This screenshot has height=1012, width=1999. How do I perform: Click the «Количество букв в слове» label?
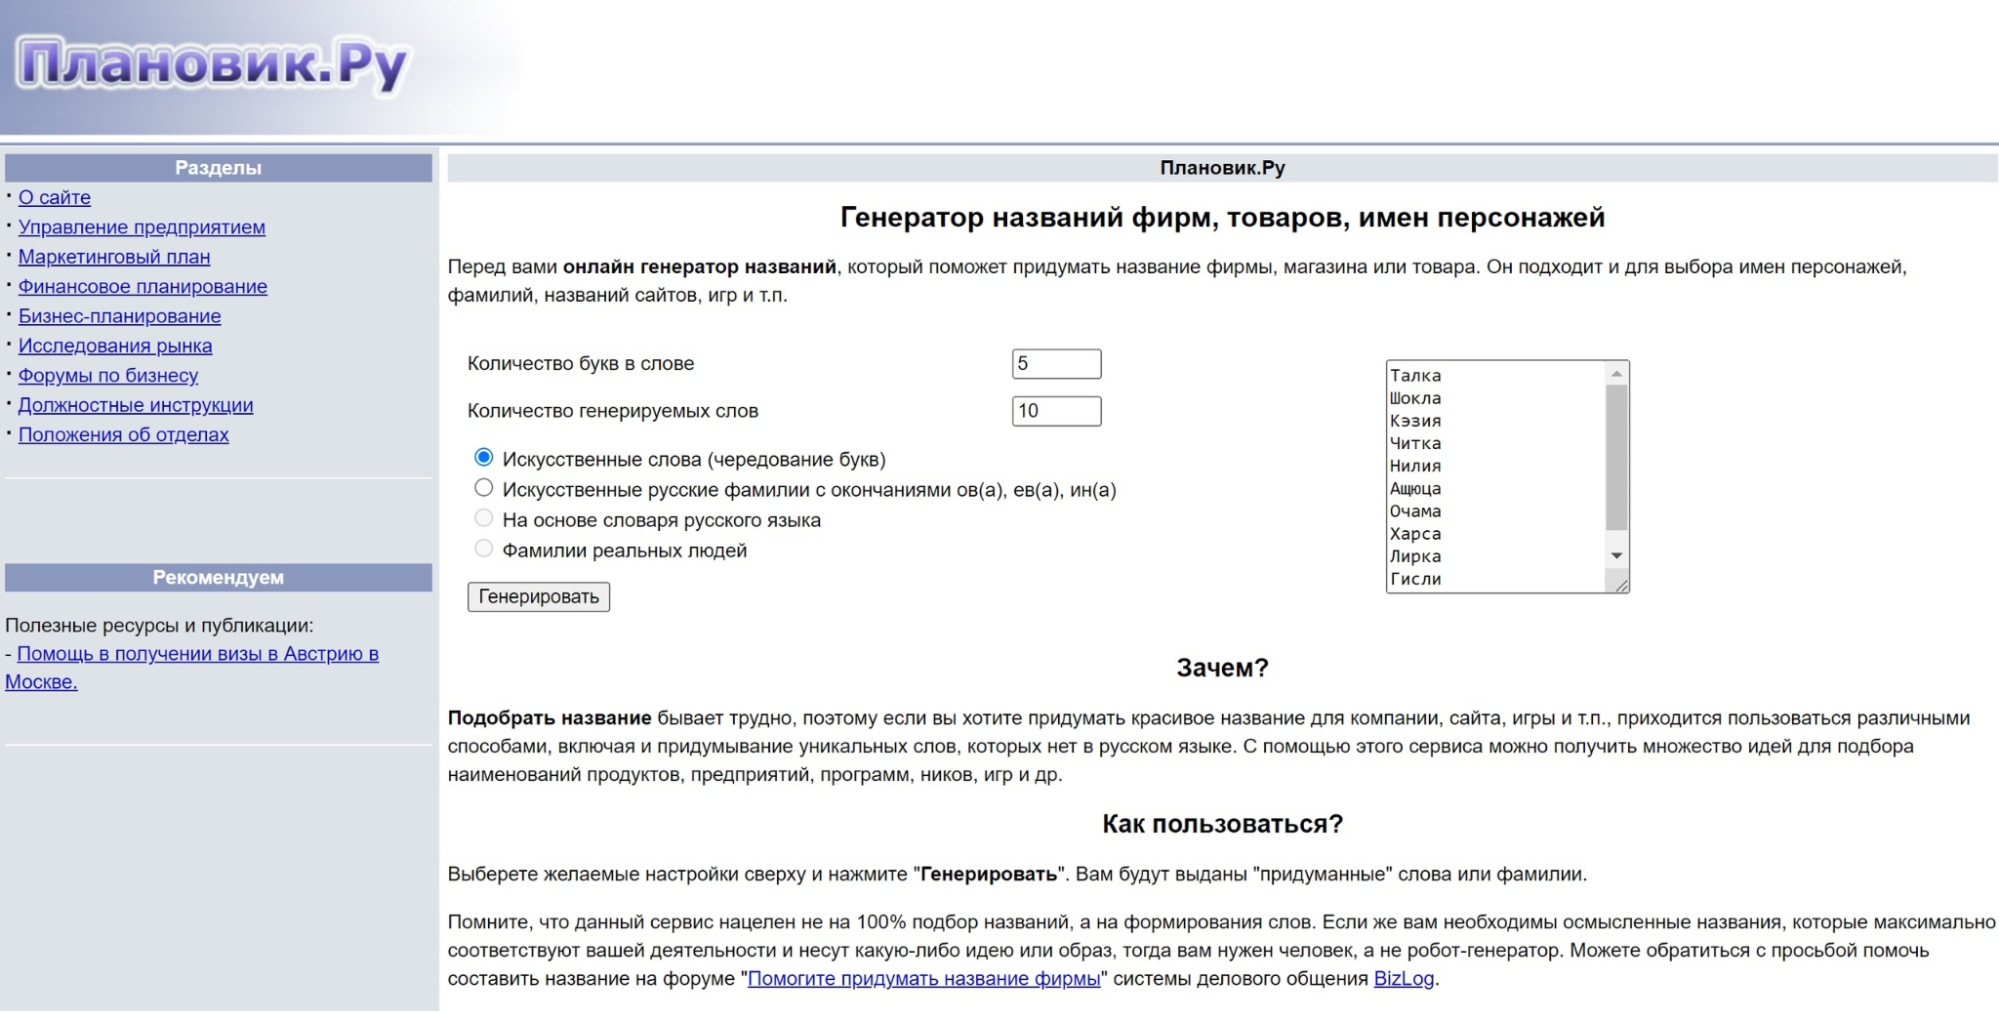click(x=581, y=364)
